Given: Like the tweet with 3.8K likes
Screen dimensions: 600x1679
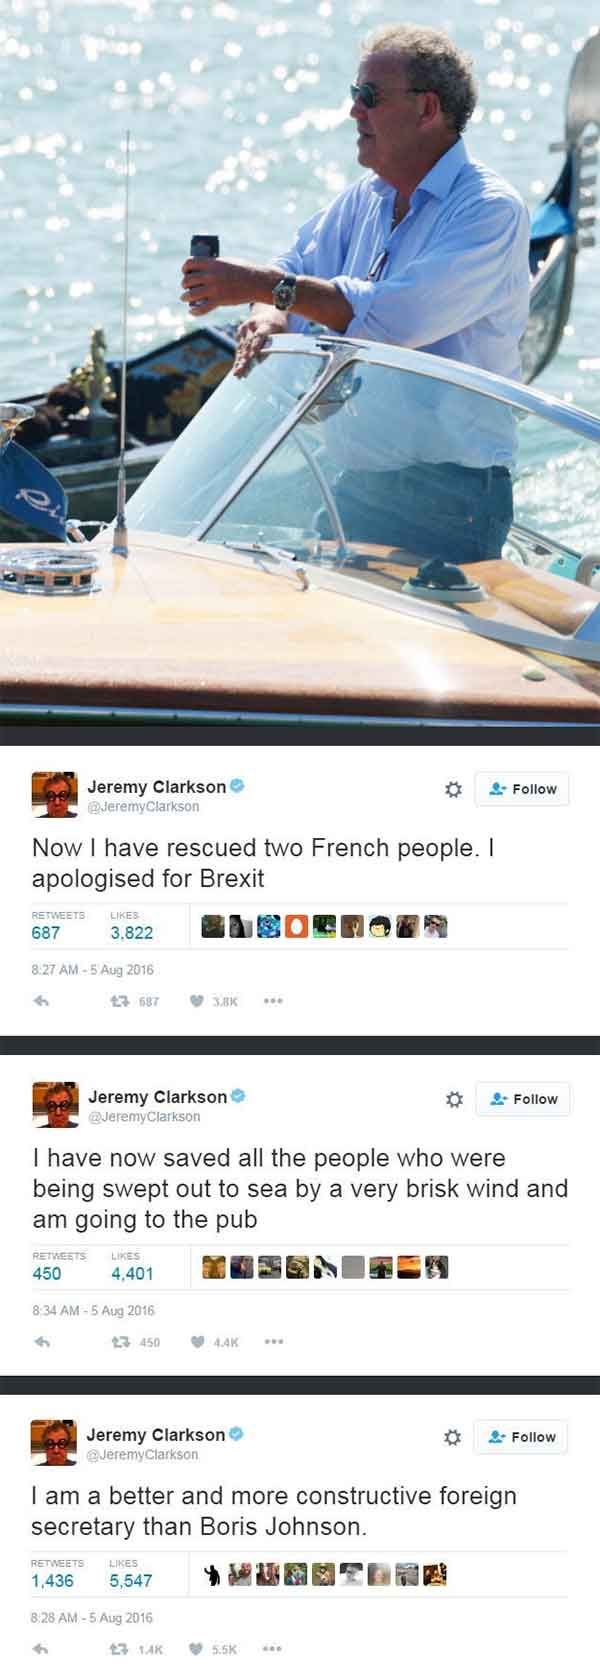Looking at the screenshot, I should point(213,1001).
